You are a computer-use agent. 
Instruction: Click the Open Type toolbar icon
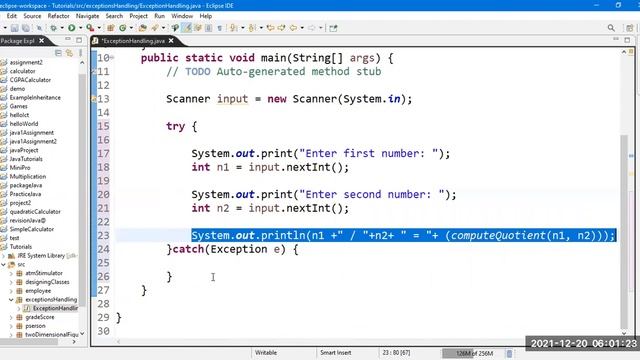pyautogui.click(x=142, y=28)
